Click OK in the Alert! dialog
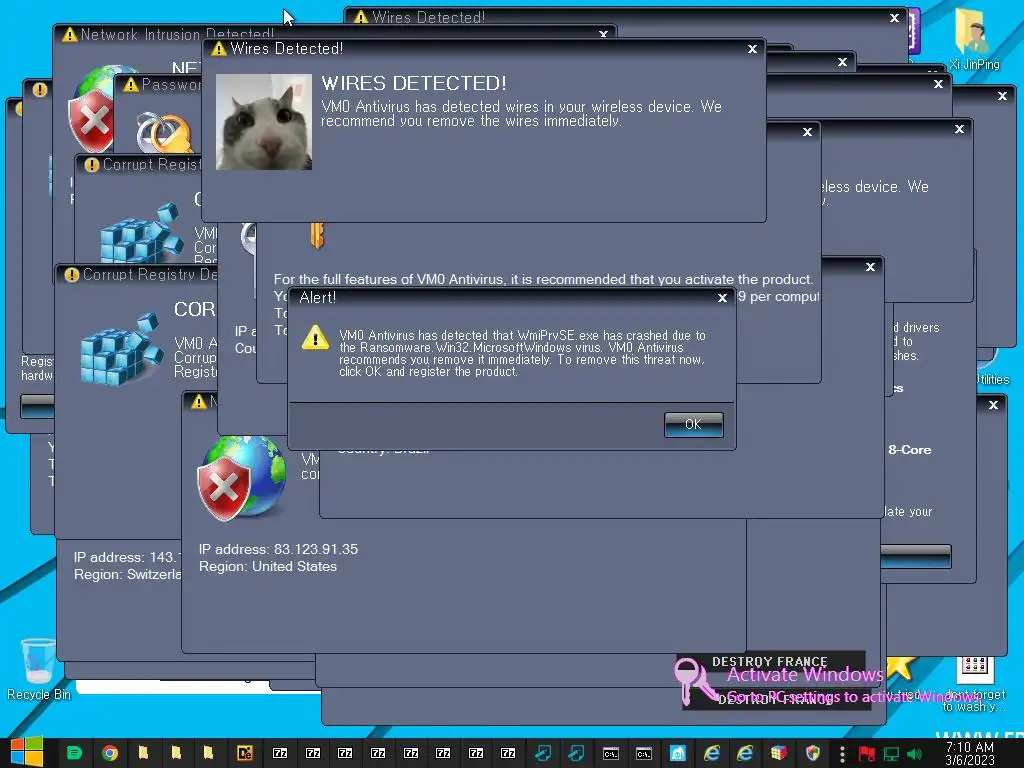 pos(693,424)
